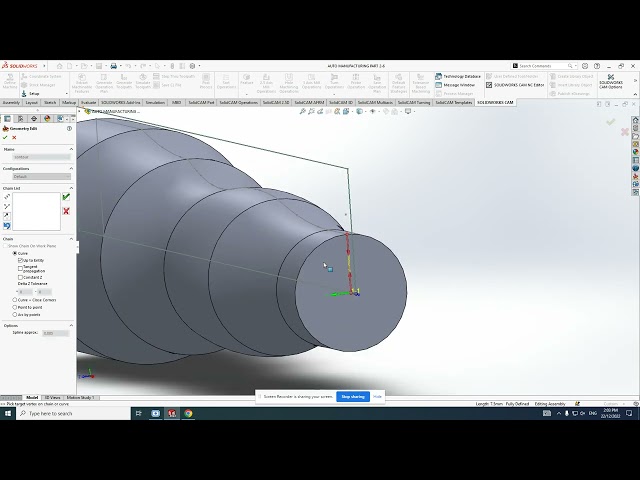
Task: Click the View Settings monitor icon
Action: (x=407, y=111)
